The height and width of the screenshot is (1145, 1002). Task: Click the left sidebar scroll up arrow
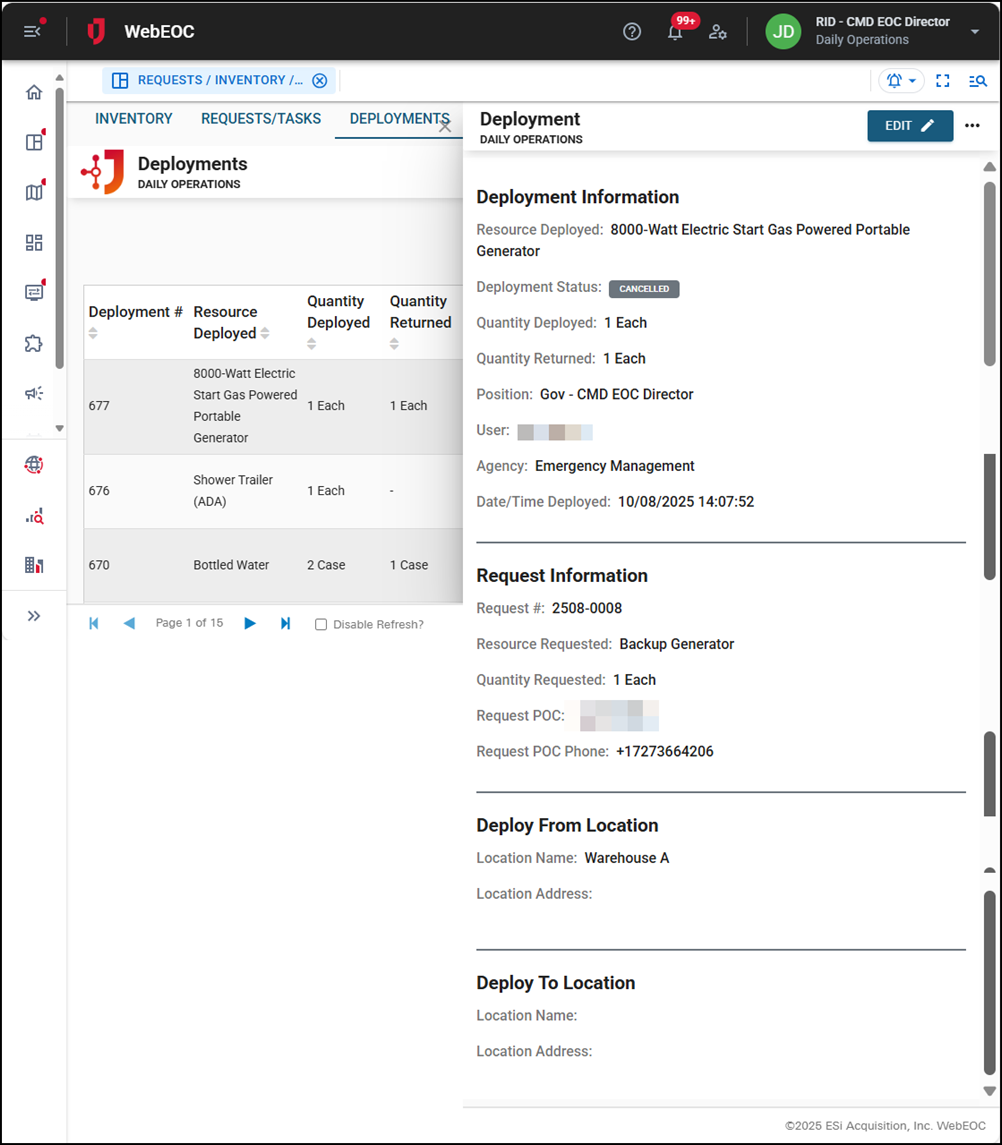(59, 77)
